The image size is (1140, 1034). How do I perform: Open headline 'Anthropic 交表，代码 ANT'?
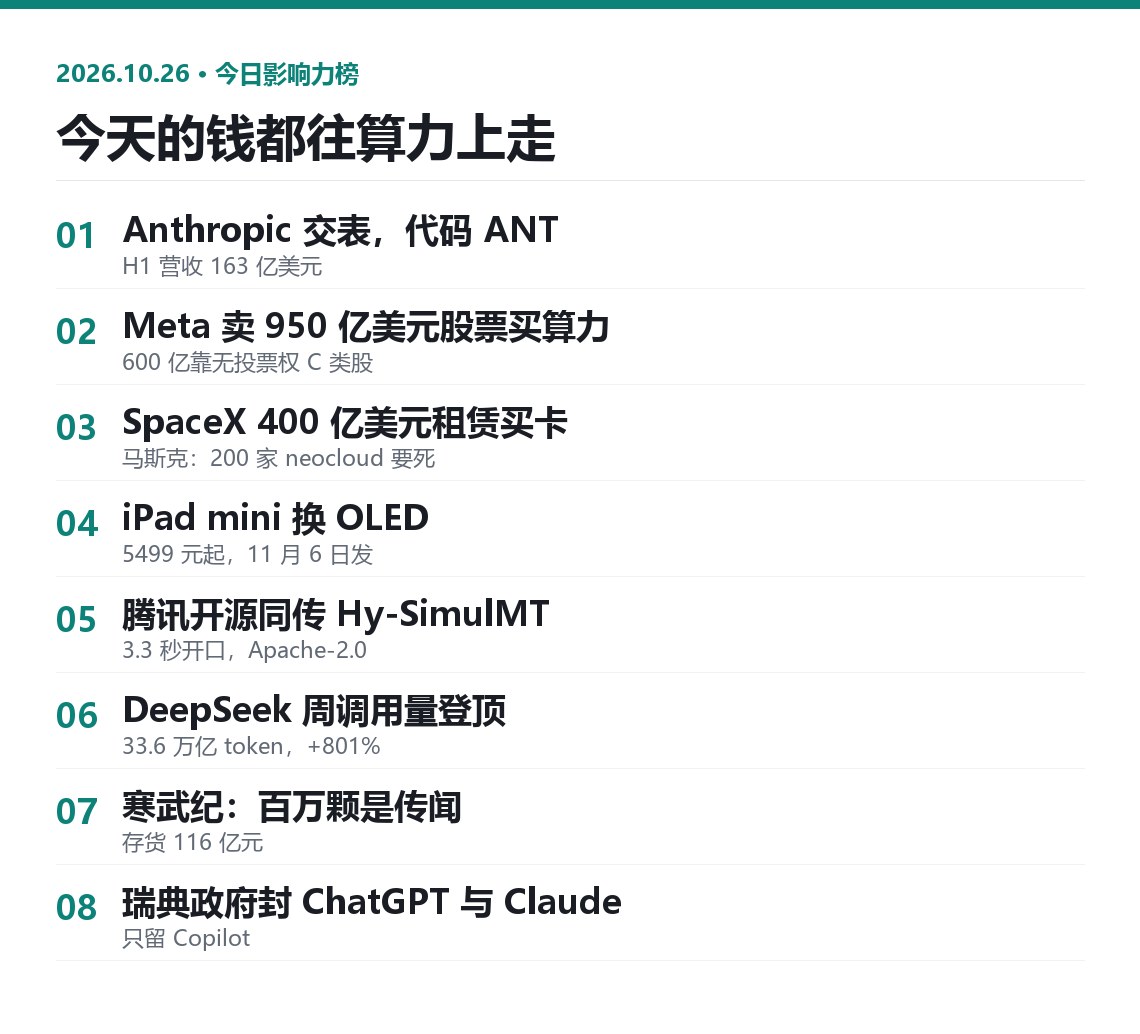(x=340, y=230)
